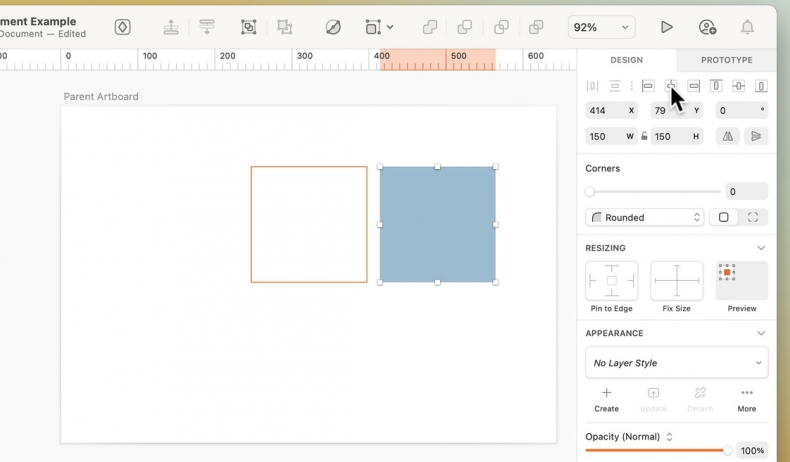Screen dimensions: 790x462
Task: Click Distribute Horizontally icon
Action: [x=592, y=86]
